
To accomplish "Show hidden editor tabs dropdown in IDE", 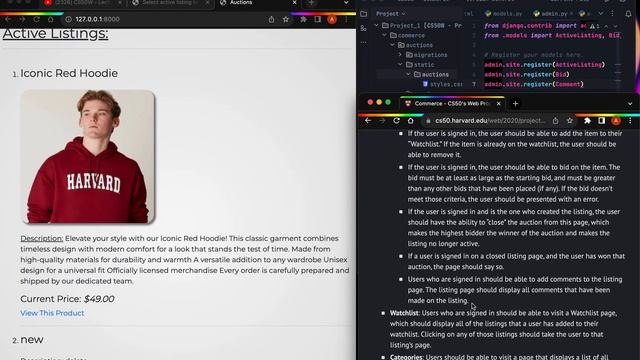I will 601,14.
